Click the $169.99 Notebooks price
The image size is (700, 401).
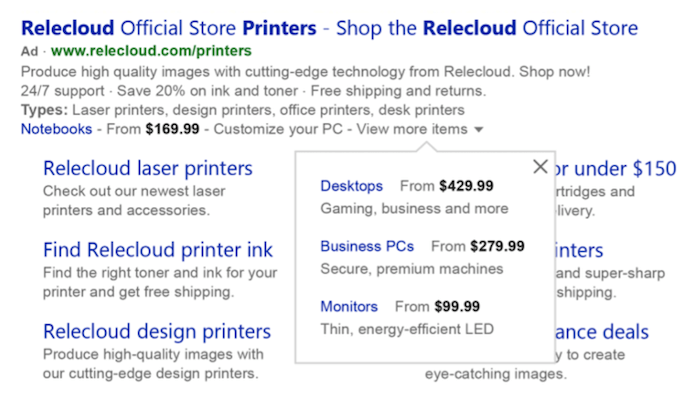point(172,129)
